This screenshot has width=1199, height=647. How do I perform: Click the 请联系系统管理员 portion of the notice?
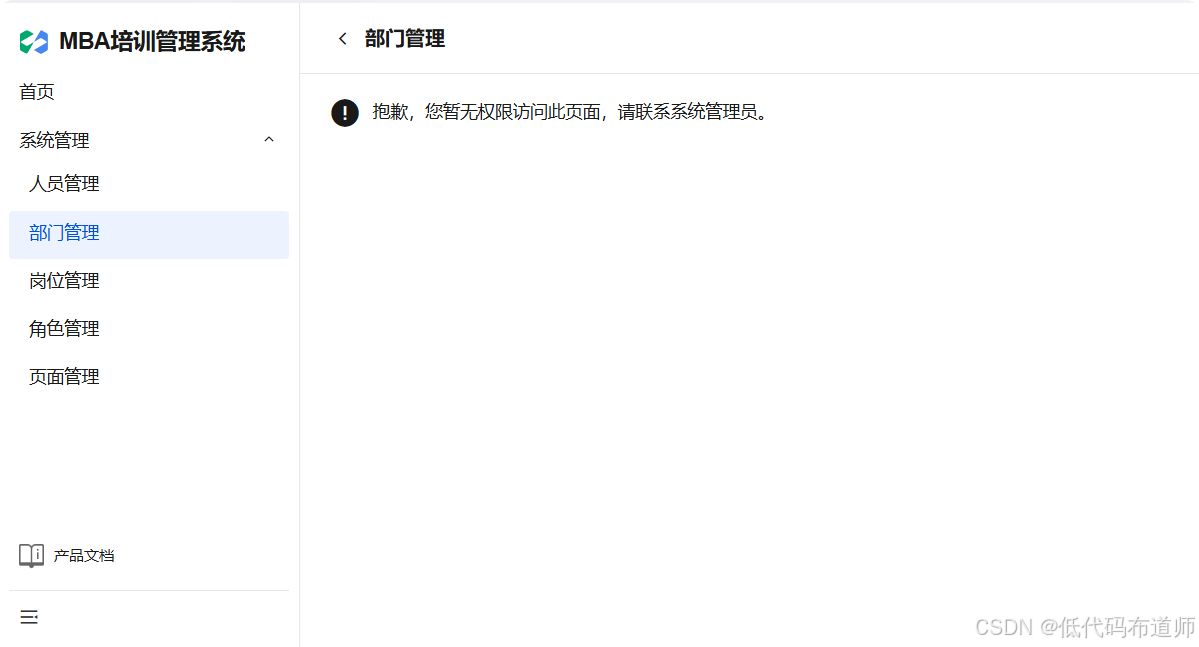[x=687, y=112]
